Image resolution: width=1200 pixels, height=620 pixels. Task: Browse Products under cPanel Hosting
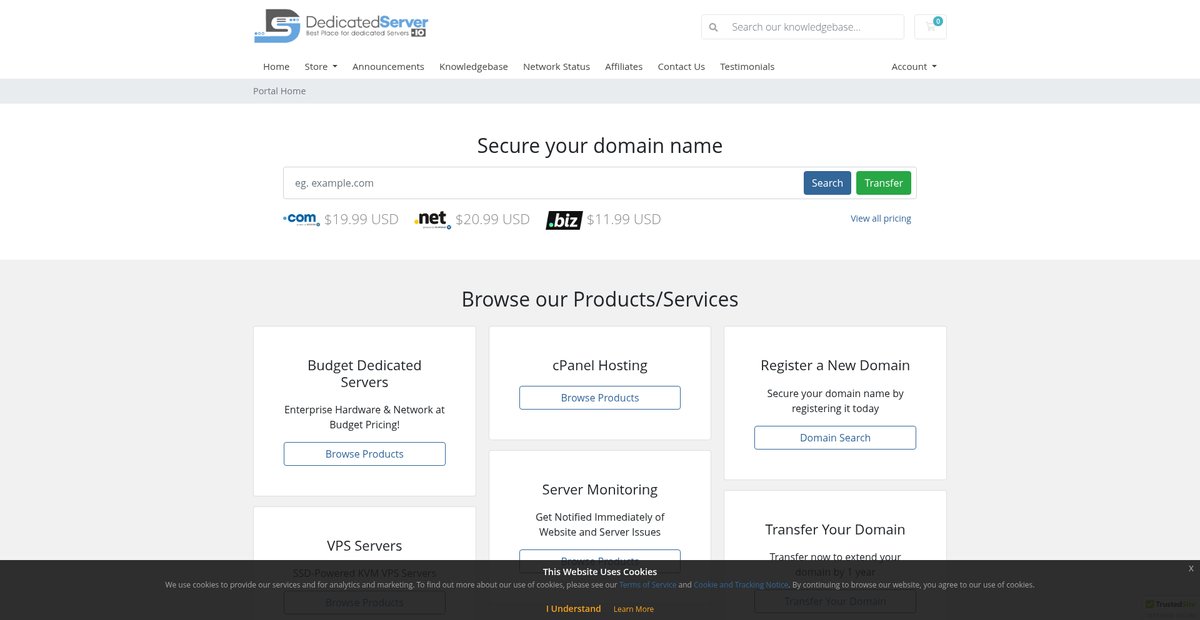click(x=600, y=398)
